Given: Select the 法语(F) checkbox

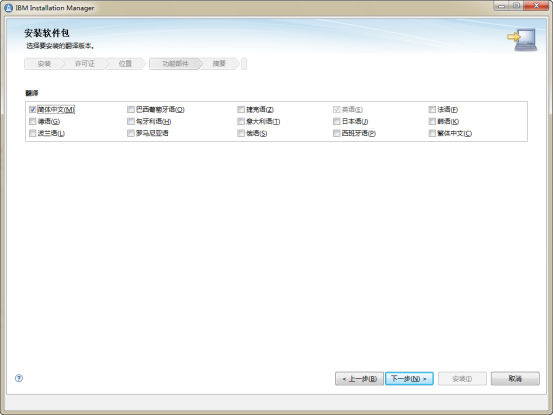Looking at the screenshot, I should [432, 110].
